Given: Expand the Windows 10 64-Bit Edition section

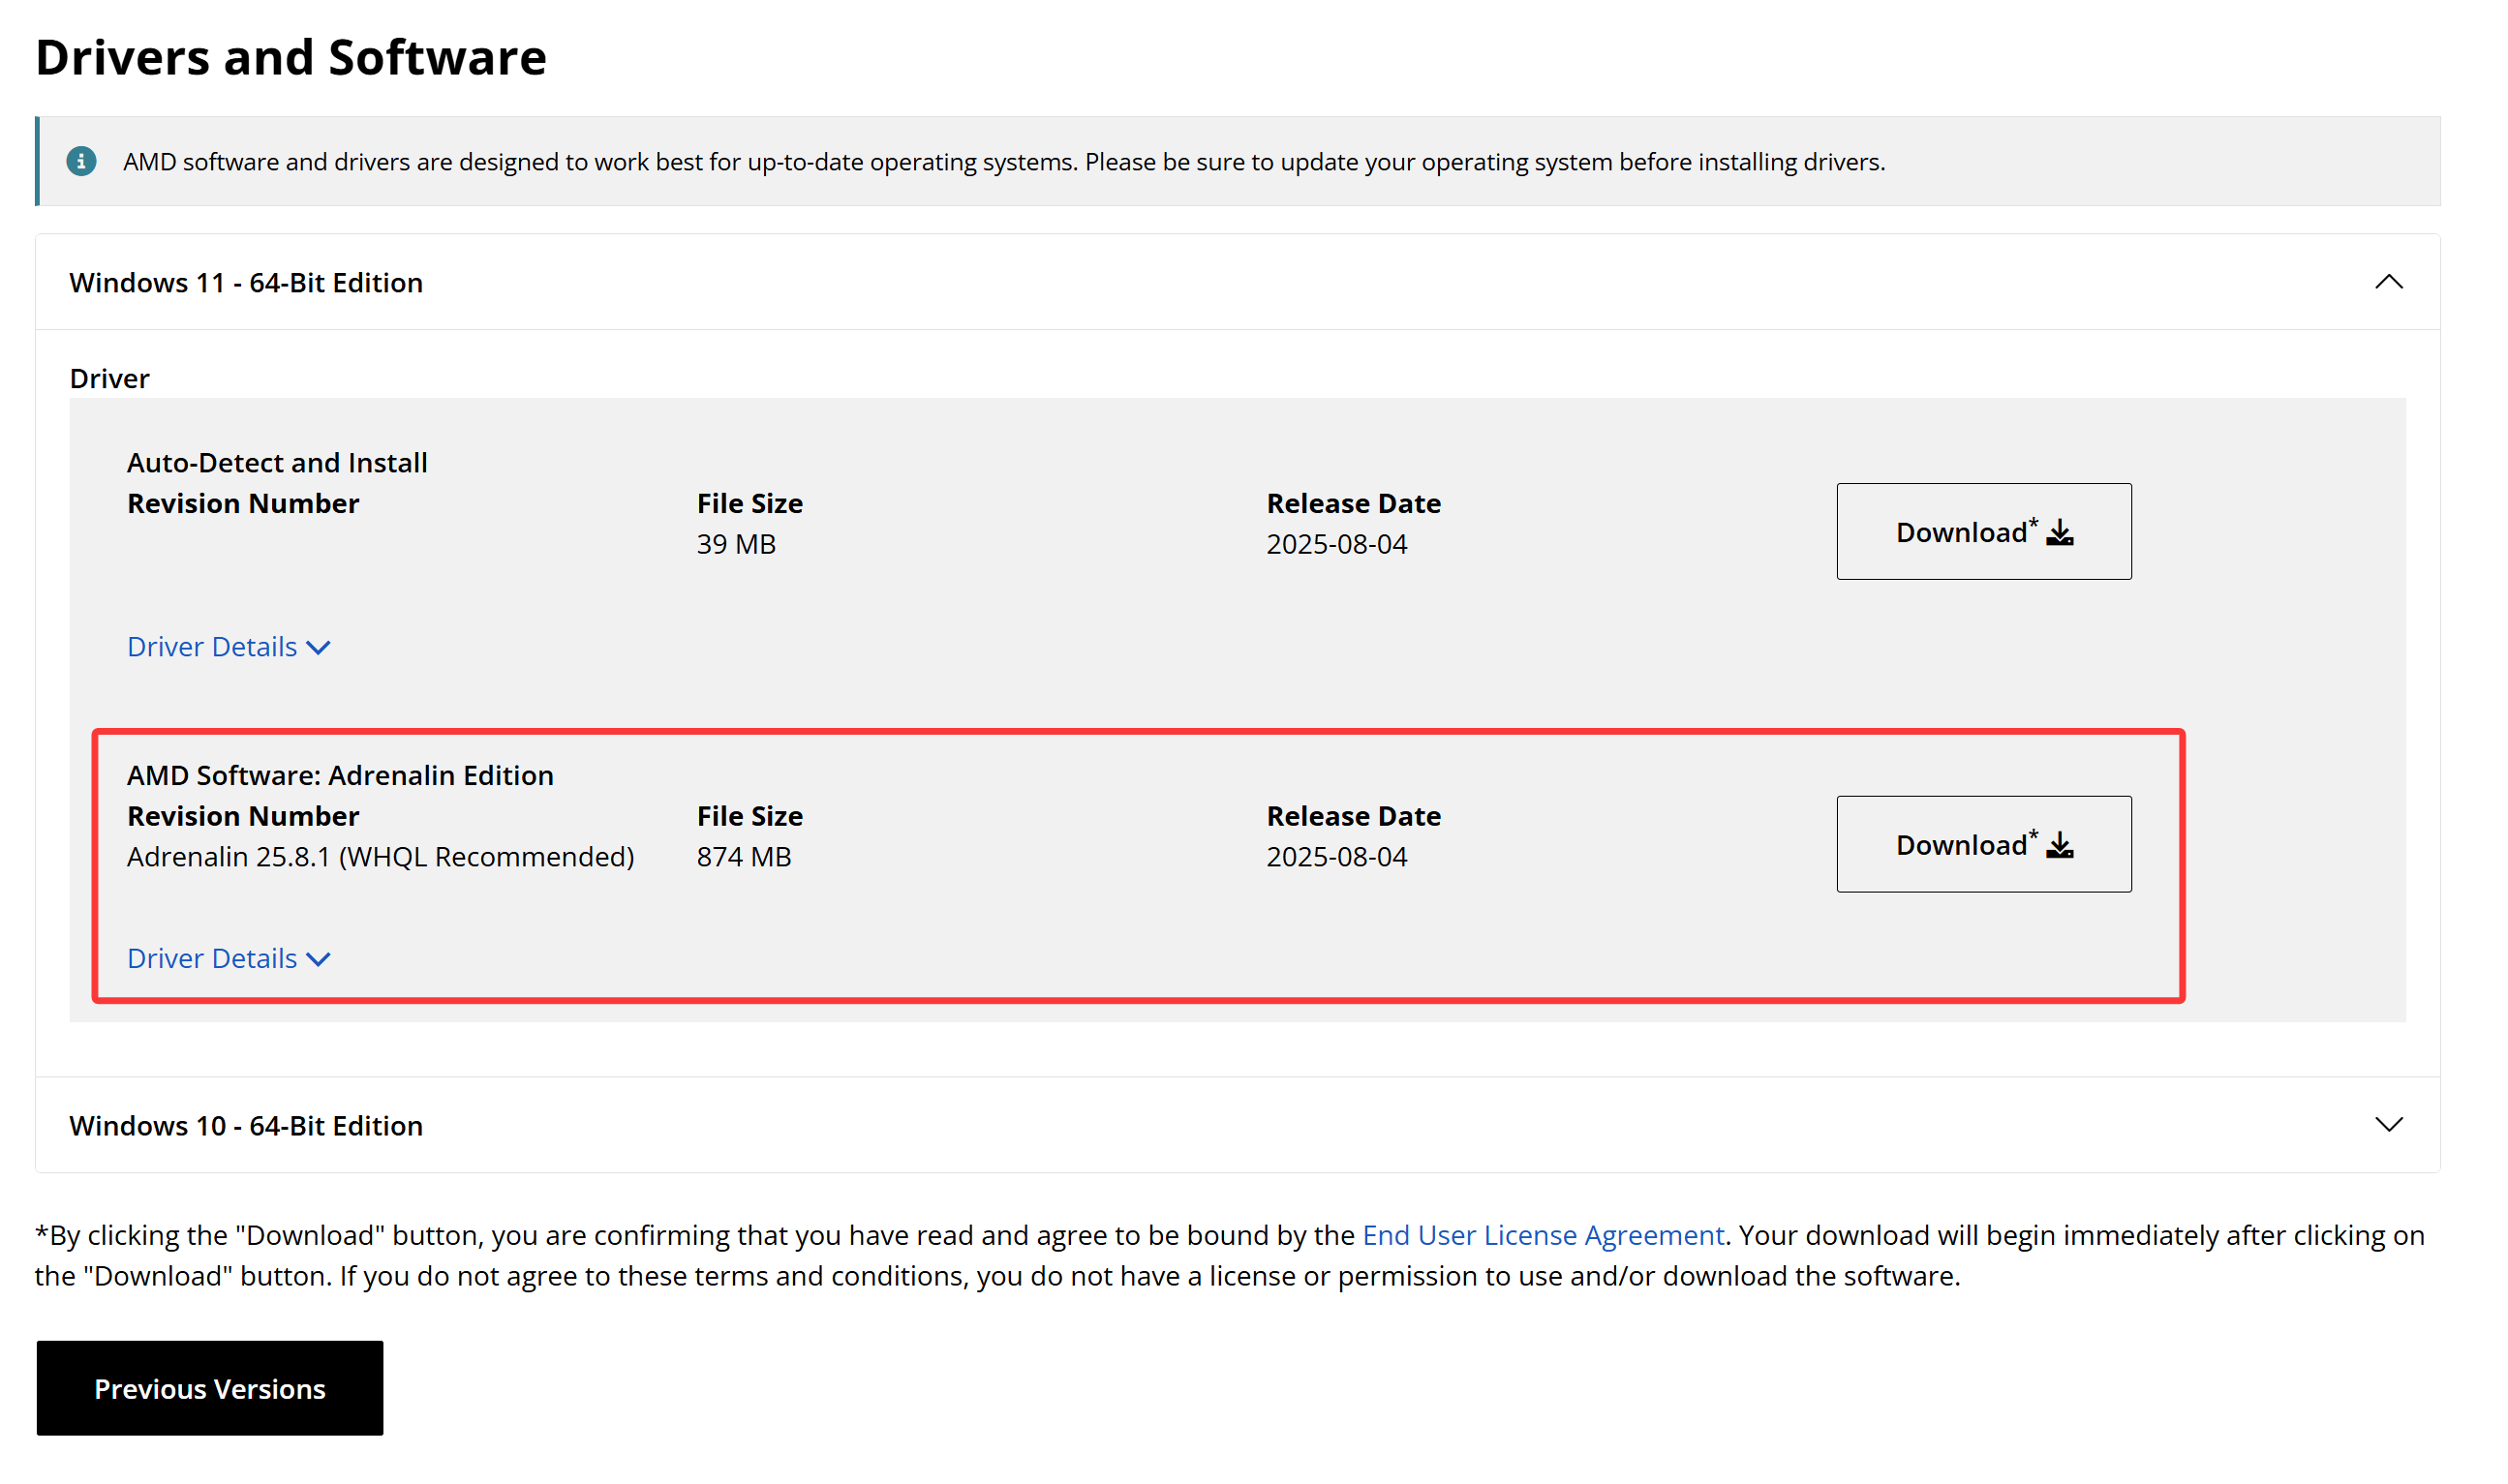Looking at the screenshot, I should [x=2388, y=1125].
